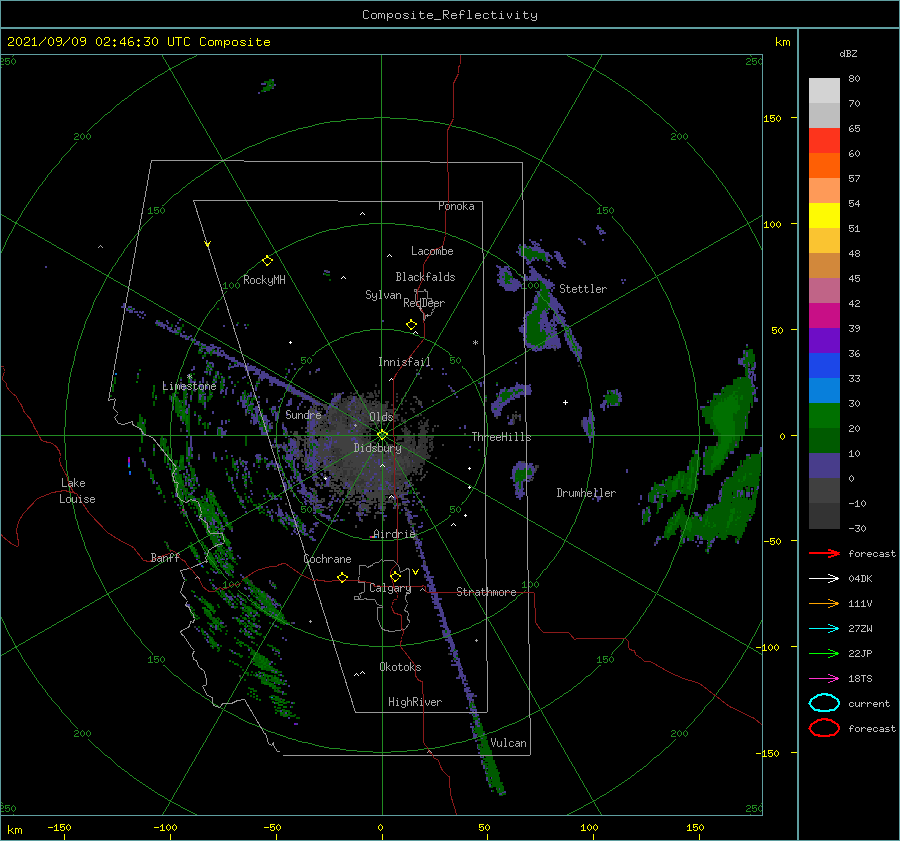Image resolution: width=900 pixels, height=841 pixels.
Task: Click the light blue 30-33 dBZ swatch
Action: pyautogui.click(x=824, y=390)
